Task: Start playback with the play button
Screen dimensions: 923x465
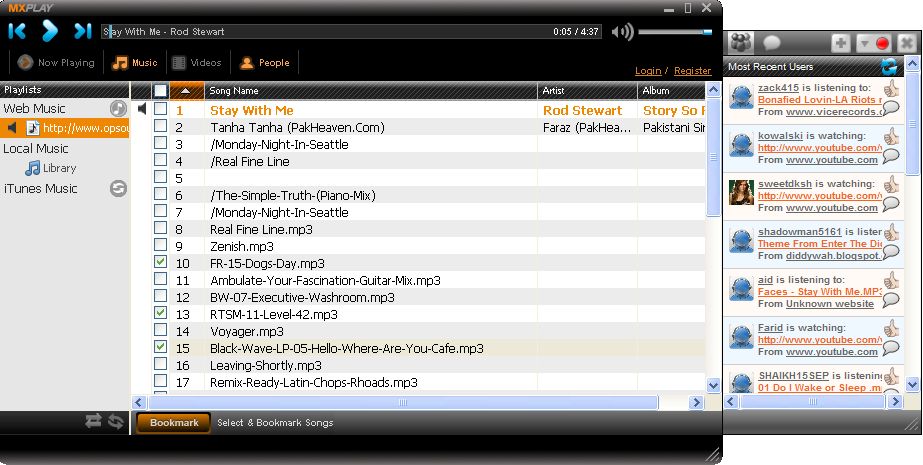Action: click(x=49, y=31)
